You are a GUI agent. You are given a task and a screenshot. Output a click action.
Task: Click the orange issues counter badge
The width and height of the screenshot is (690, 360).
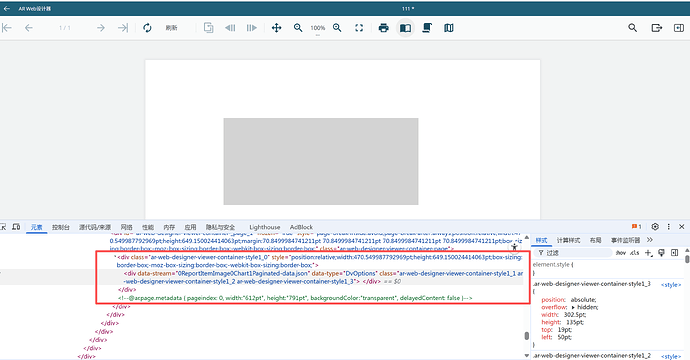click(x=636, y=227)
